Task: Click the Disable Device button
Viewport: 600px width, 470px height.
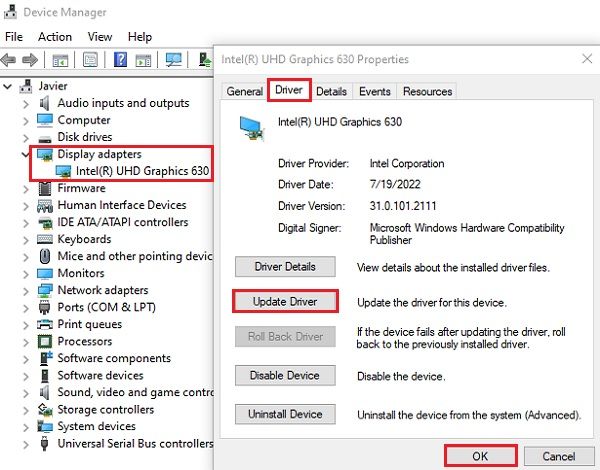Action: pos(285,375)
